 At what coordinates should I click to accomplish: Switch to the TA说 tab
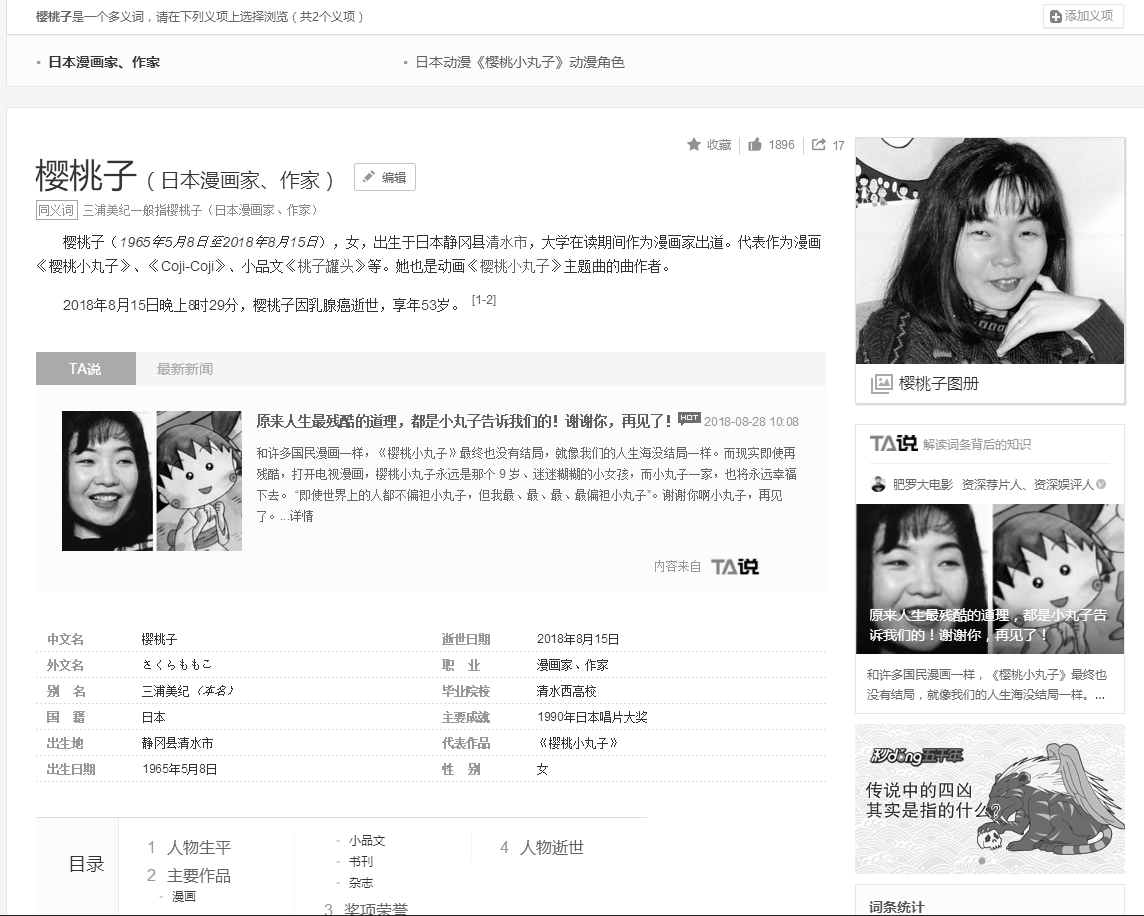[x=85, y=369]
